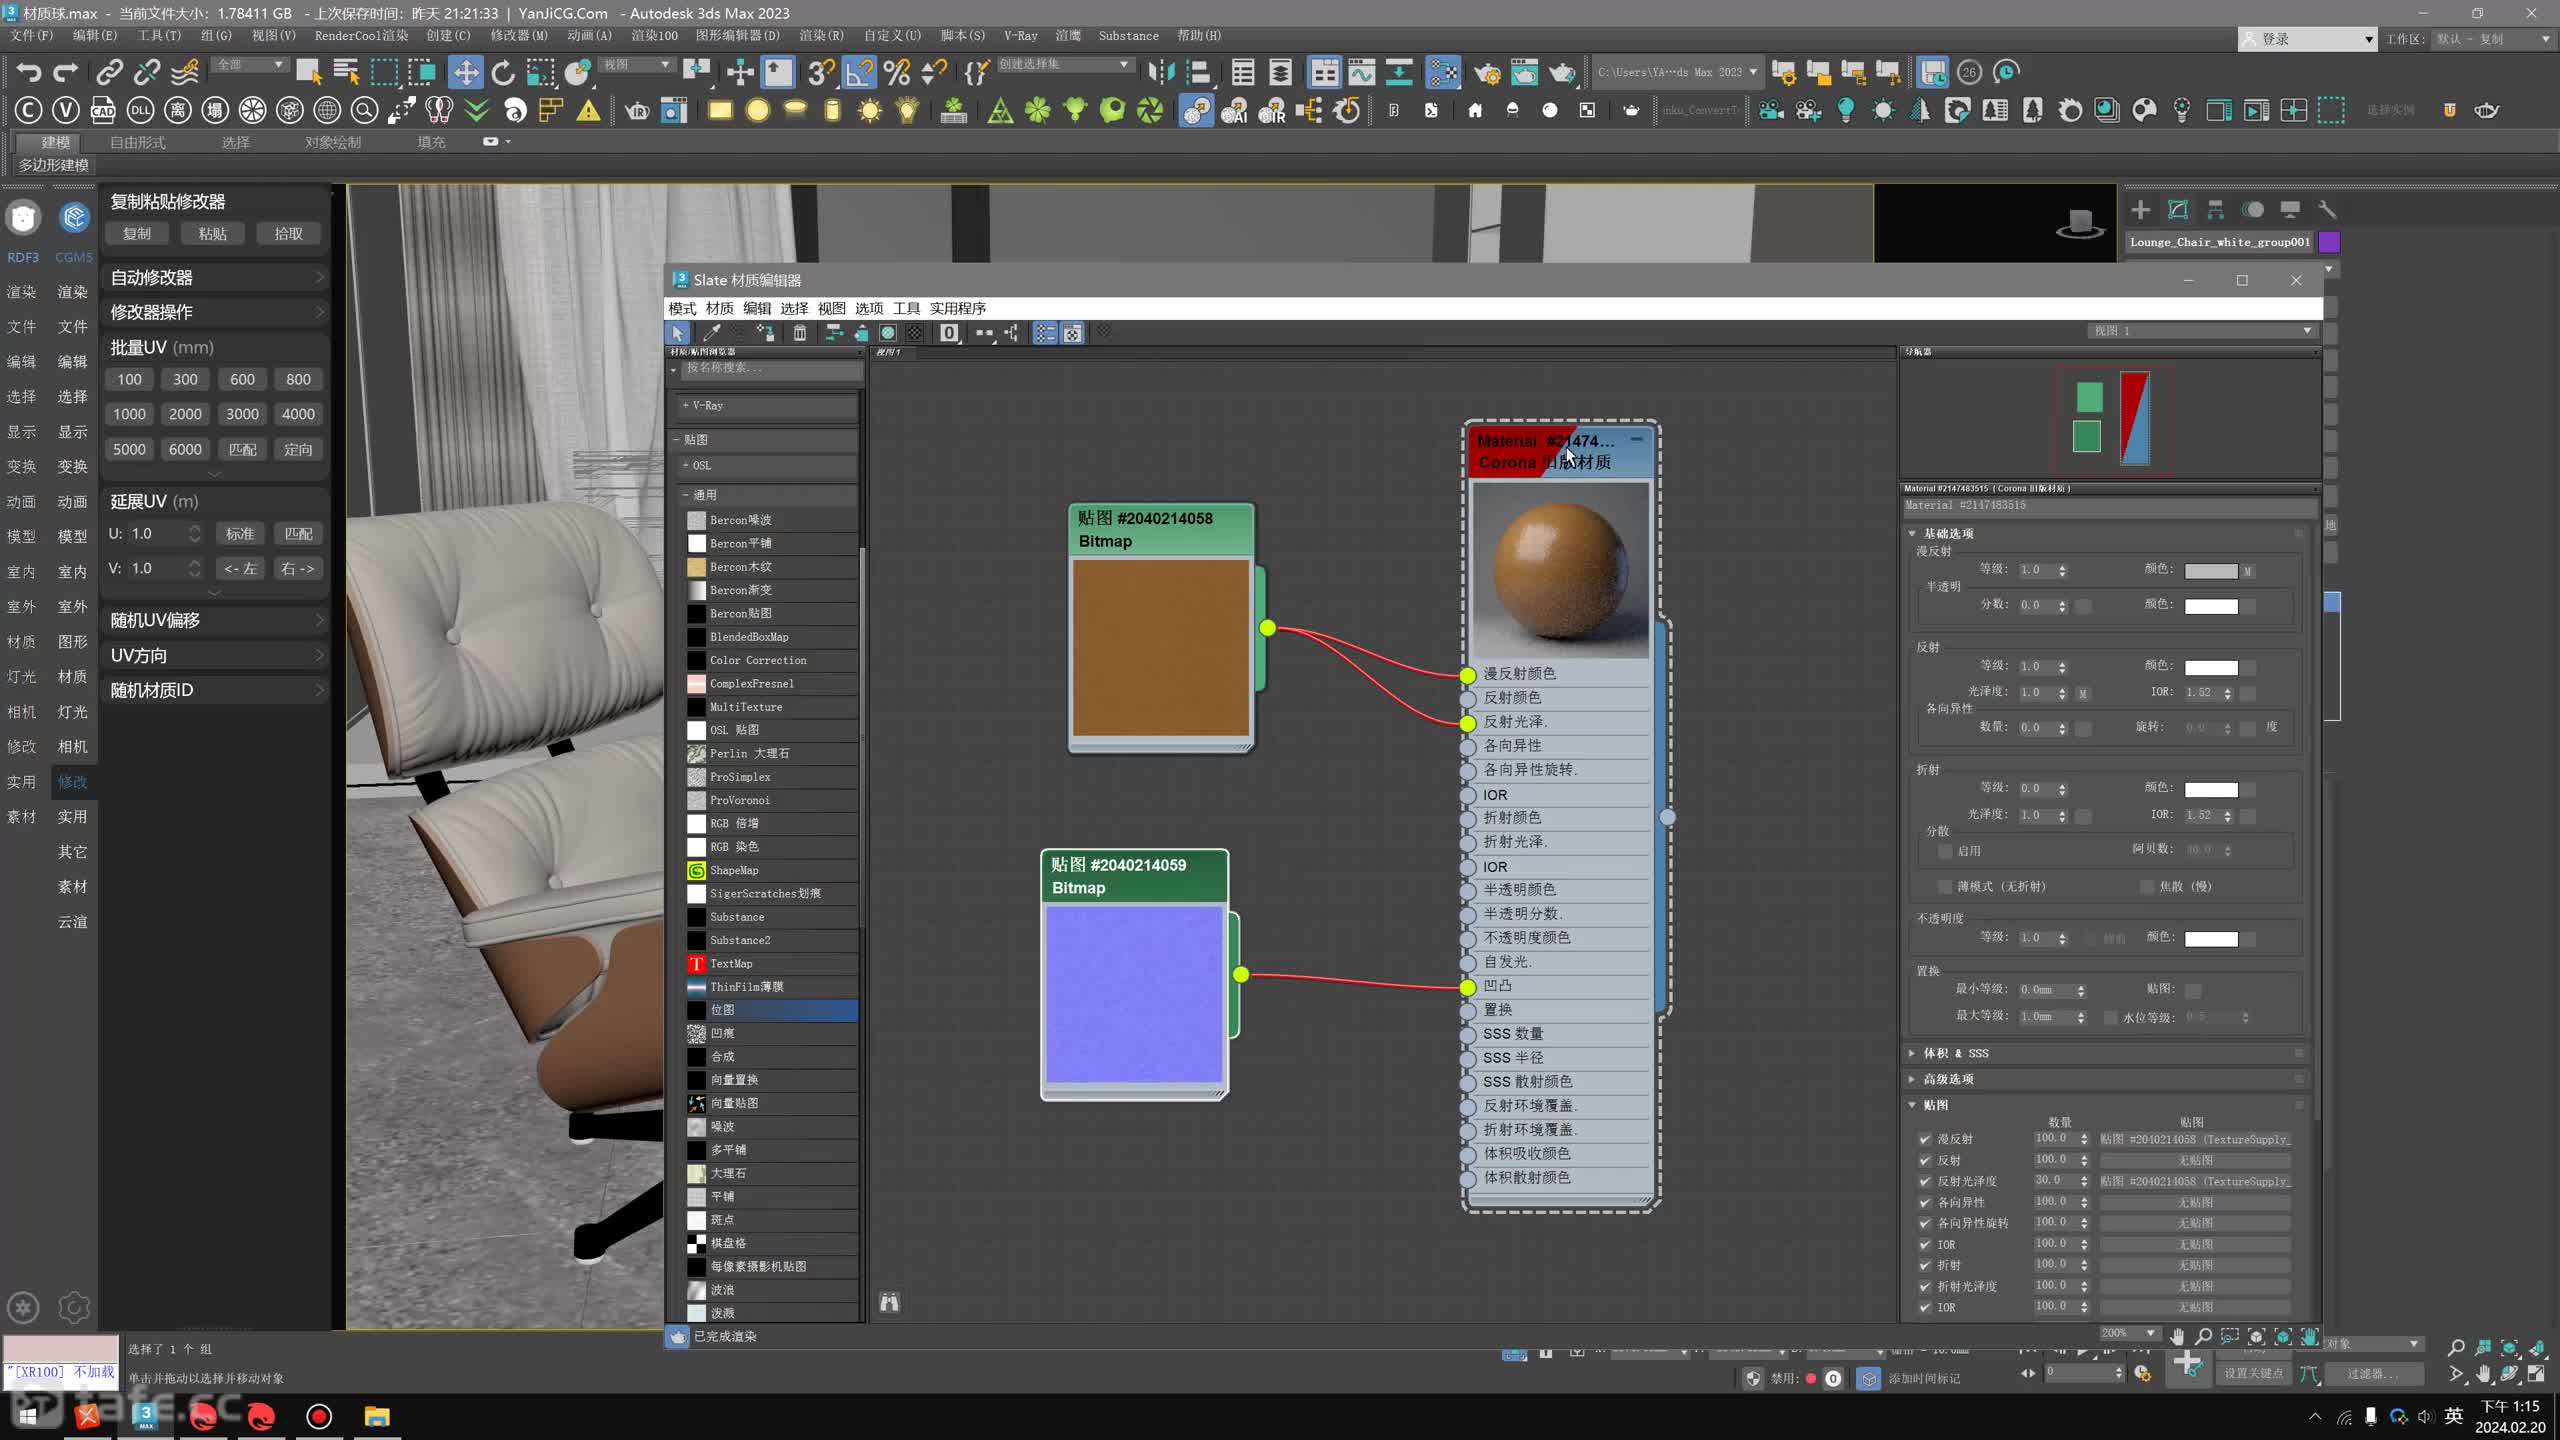
Task: Open the 视图 1 view dropdown
Action: point(2201,331)
